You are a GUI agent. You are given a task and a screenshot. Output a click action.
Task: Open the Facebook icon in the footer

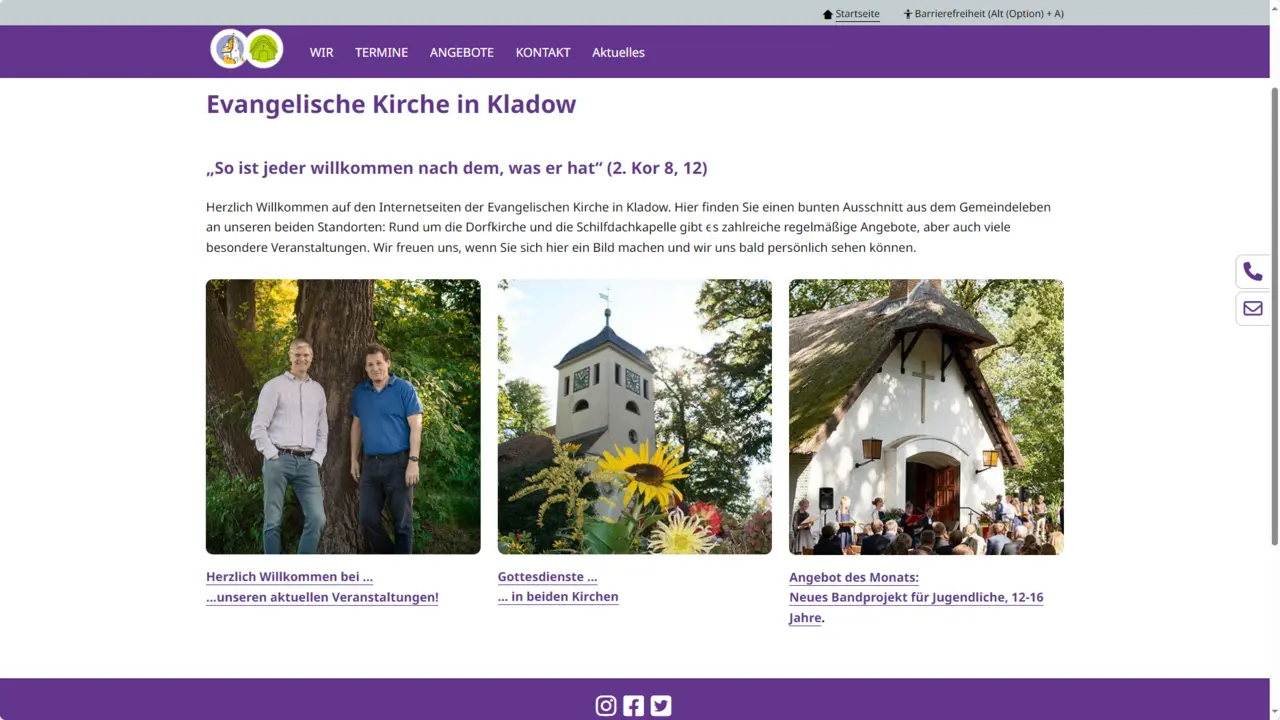pyautogui.click(x=634, y=706)
